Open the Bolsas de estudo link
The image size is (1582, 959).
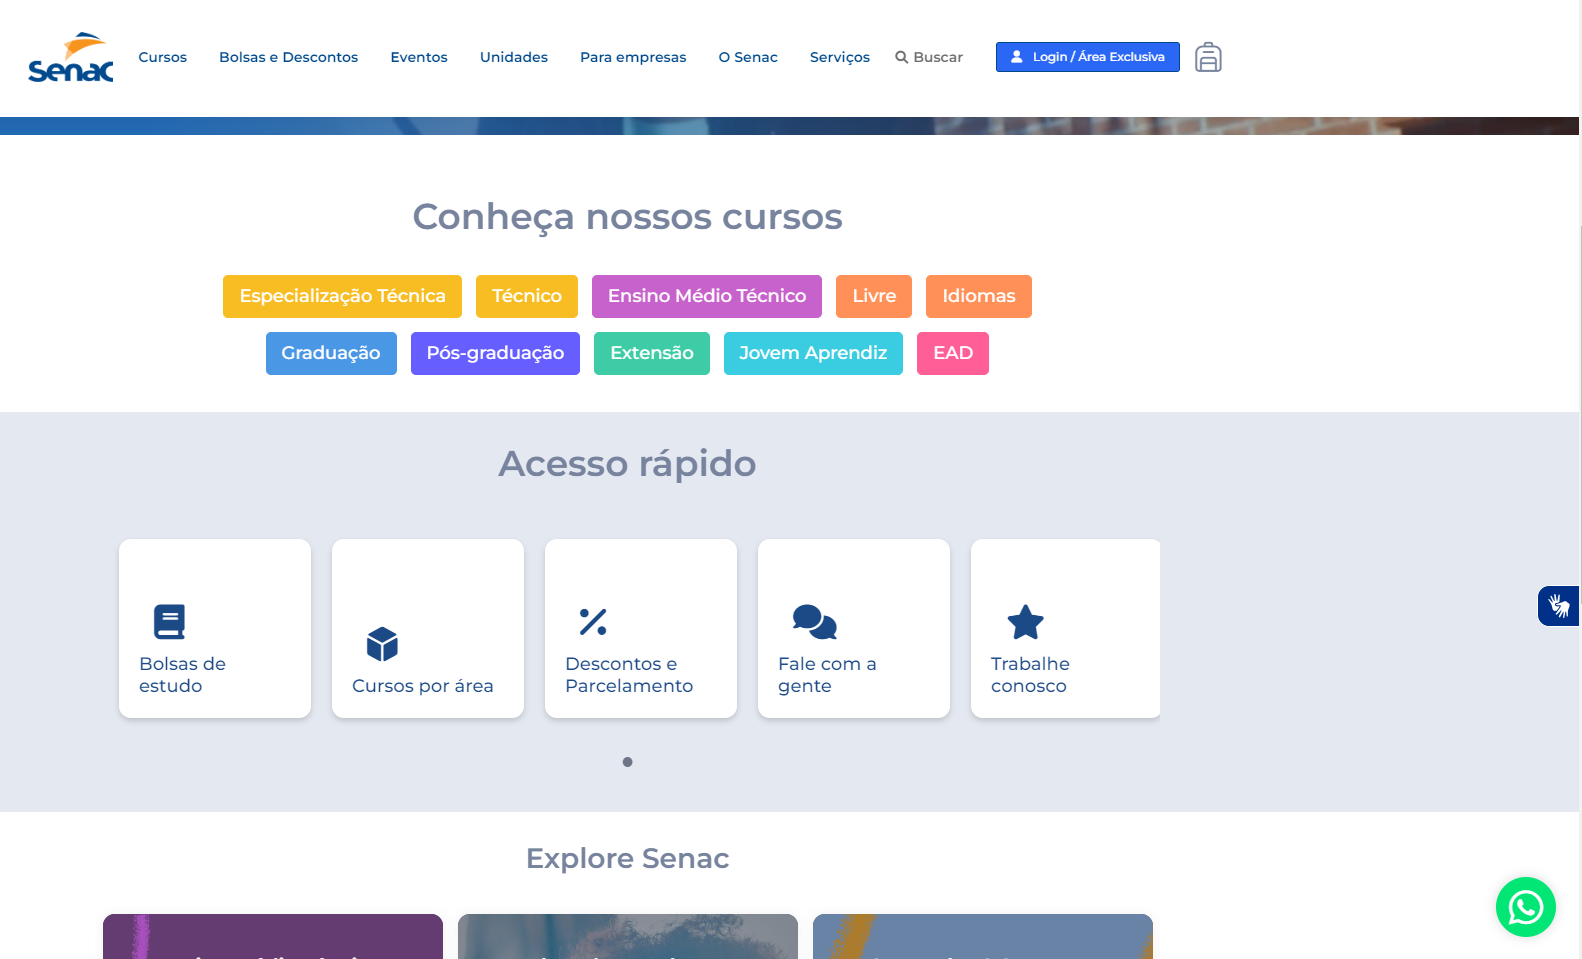tap(215, 628)
